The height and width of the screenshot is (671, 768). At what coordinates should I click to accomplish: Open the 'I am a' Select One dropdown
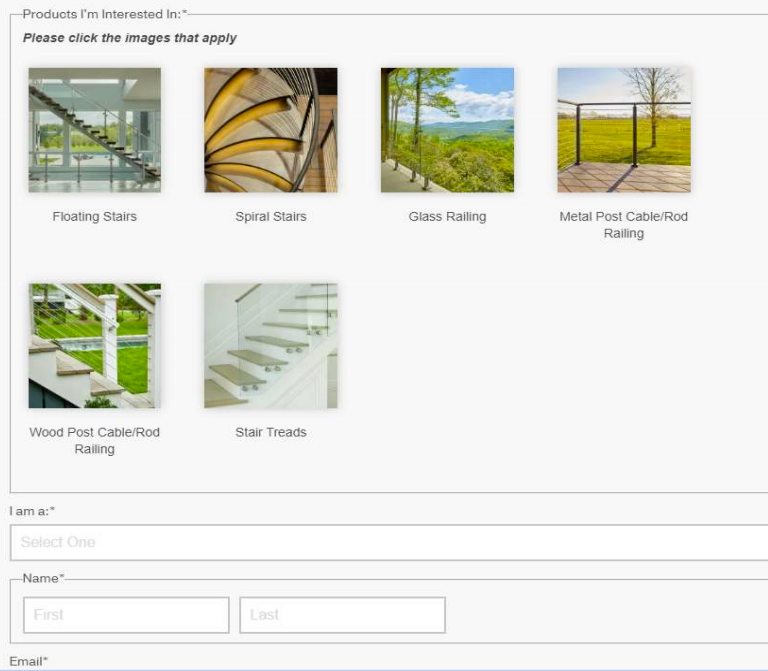pos(389,542)
